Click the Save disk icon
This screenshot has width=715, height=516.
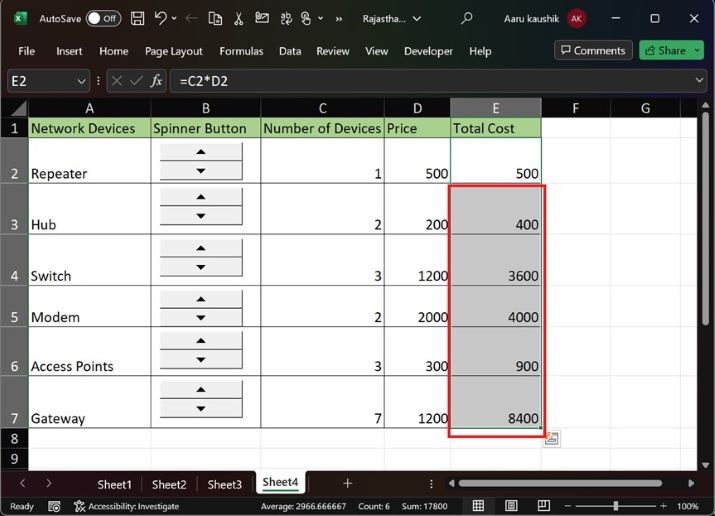click(137, 19)
